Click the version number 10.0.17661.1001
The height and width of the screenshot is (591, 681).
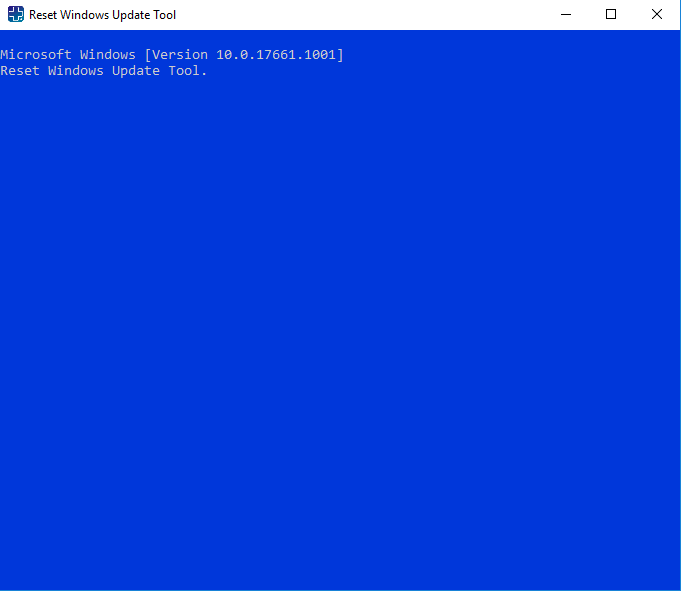pos(276,55)
